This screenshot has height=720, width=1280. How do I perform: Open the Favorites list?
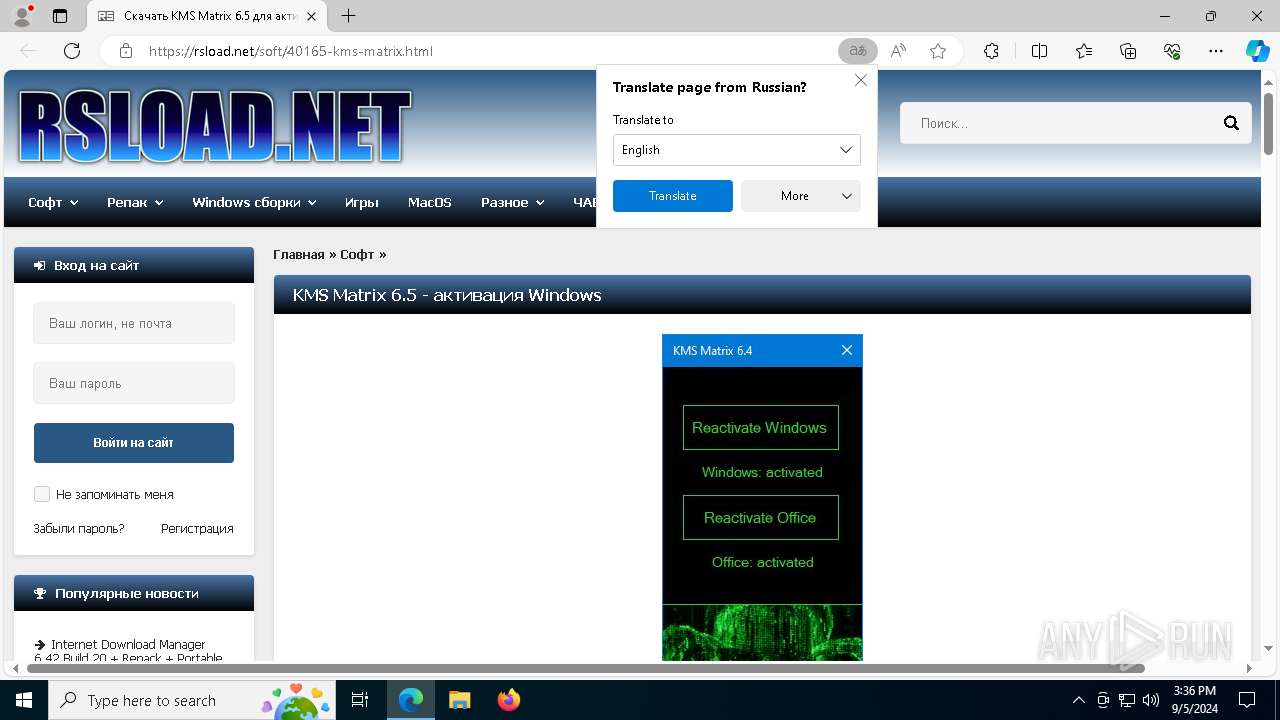click(x=1084, y=51)
